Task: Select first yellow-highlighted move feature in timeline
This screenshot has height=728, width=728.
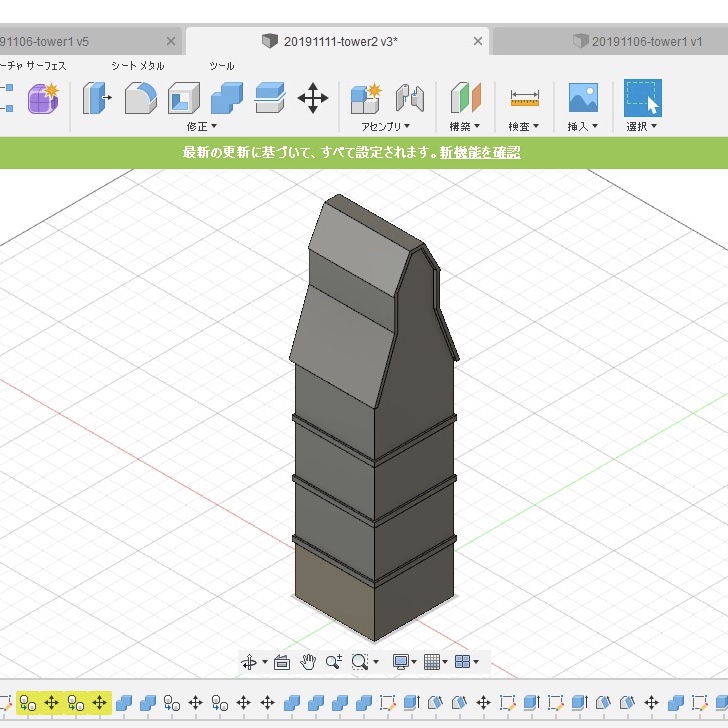Action: tap(52, 702)
